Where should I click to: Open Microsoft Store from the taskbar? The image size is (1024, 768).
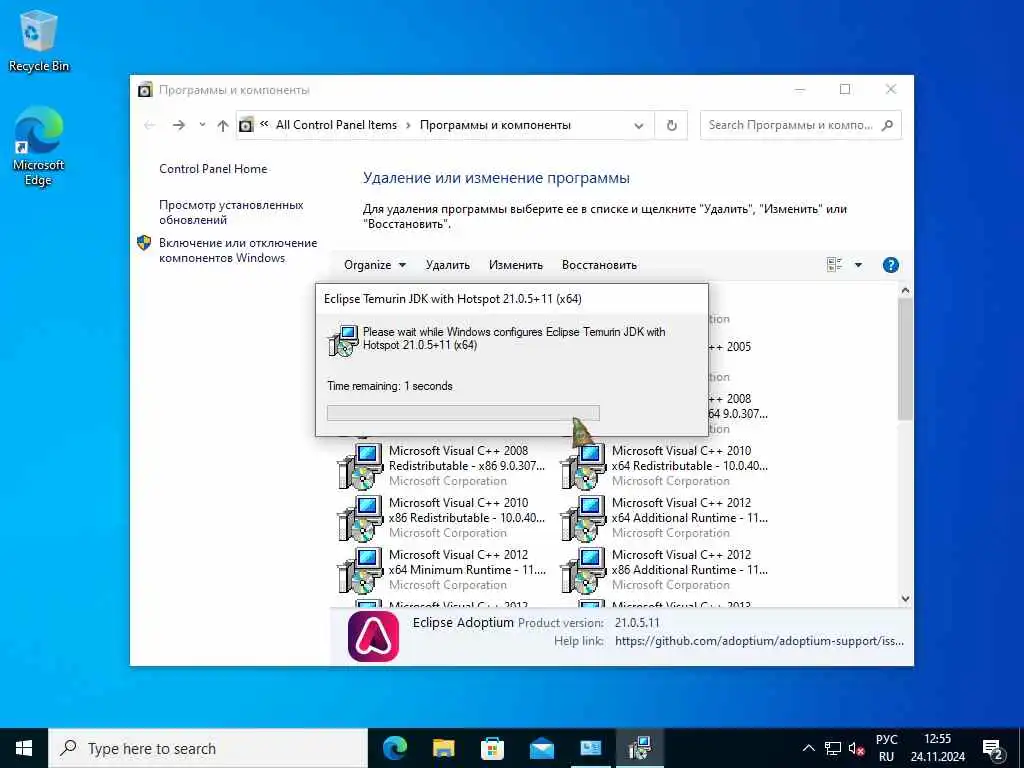point(492,748)
